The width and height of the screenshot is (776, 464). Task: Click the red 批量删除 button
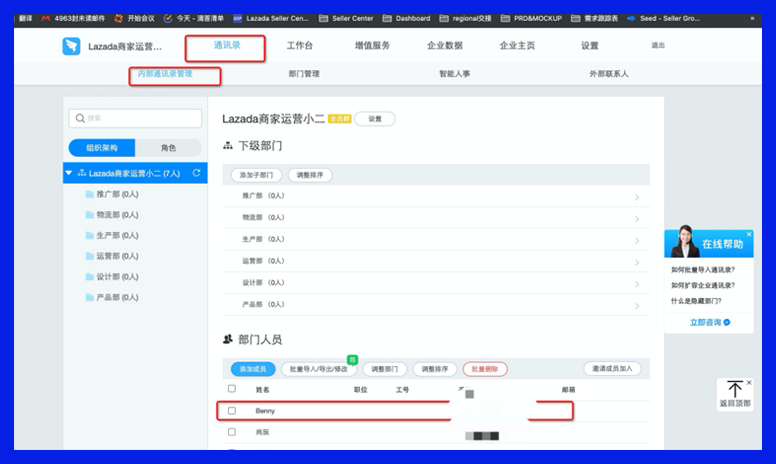[485, 369]
